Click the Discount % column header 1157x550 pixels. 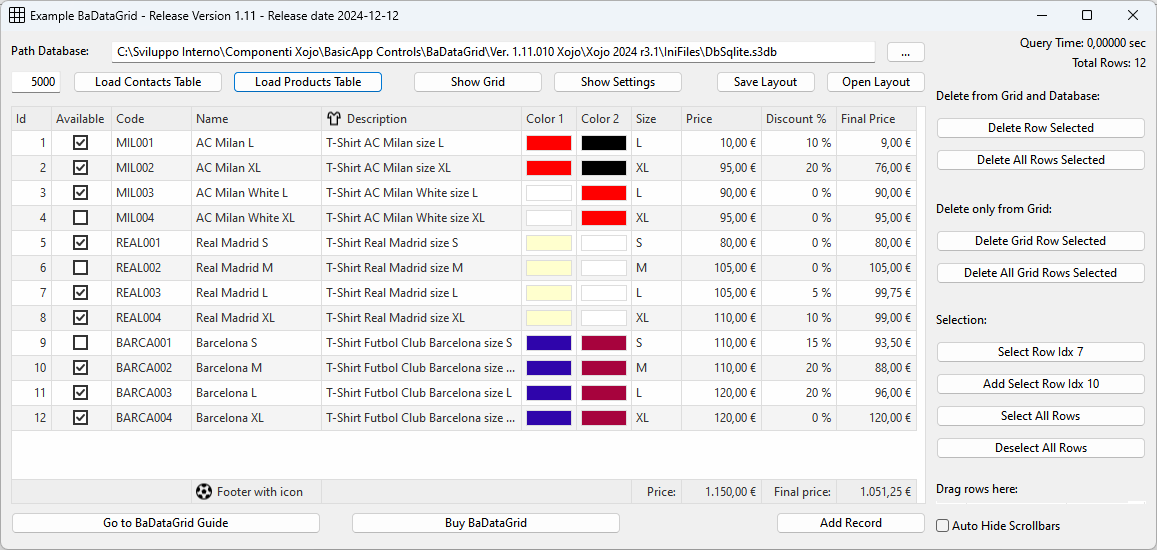pos(797,119)
